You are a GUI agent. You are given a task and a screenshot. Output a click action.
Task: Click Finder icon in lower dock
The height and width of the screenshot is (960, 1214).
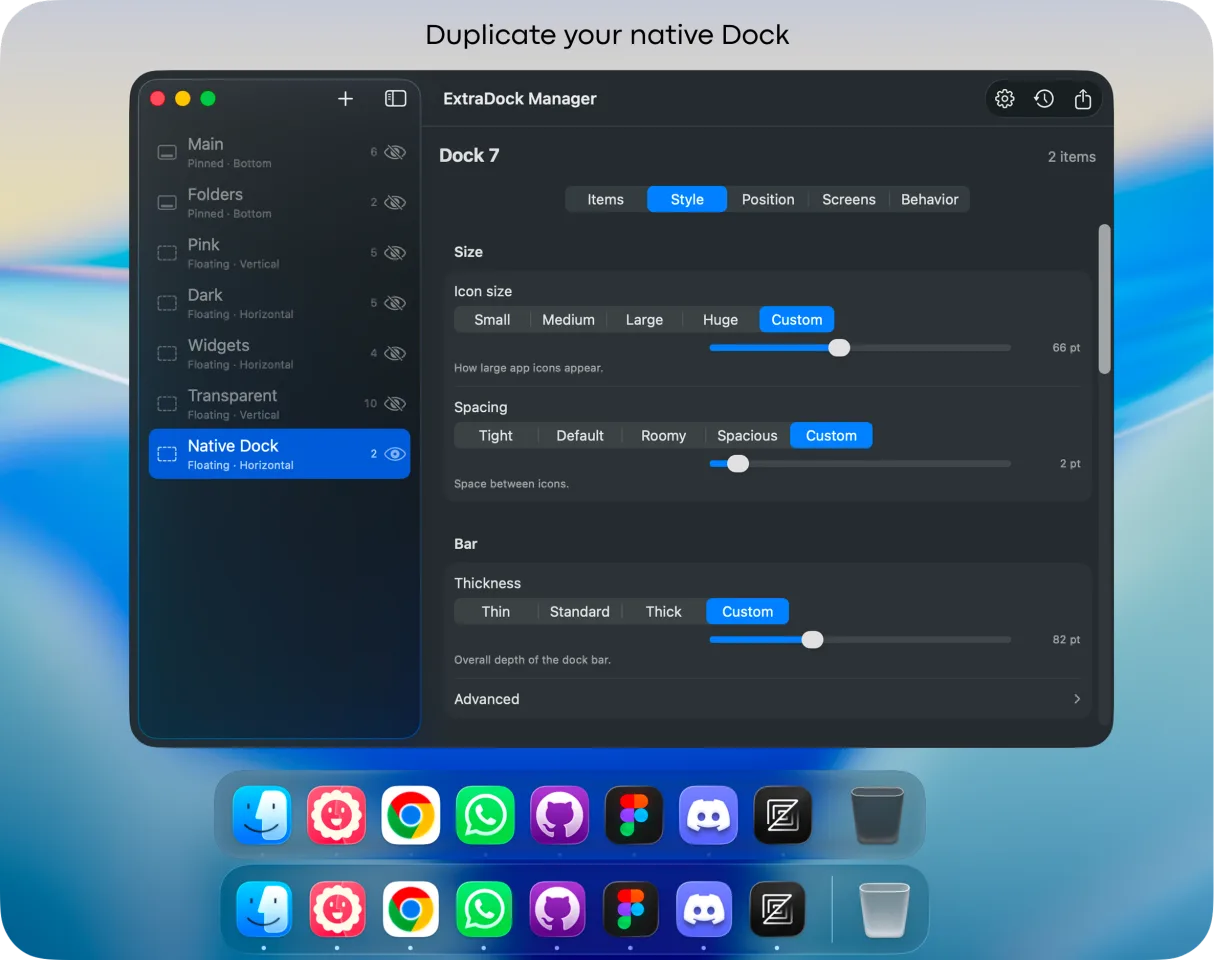click(264, 909)
